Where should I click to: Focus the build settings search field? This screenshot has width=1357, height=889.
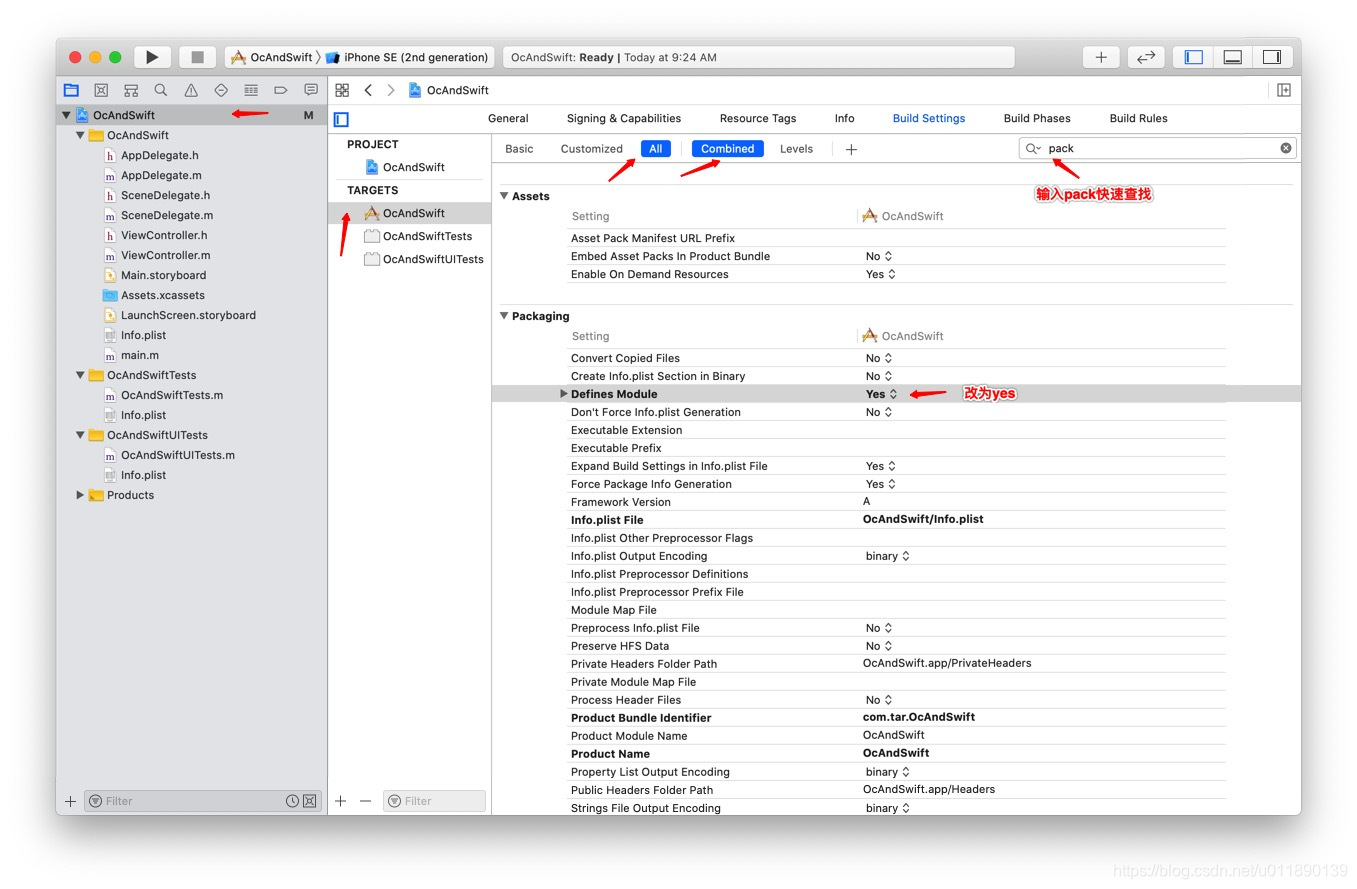(1158, 148)
